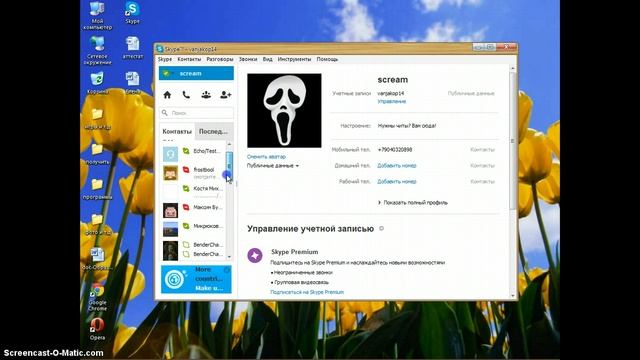Switch to the Контакты tab
The height and width of the screenshot is (360, 640).
tap(177, 131)
